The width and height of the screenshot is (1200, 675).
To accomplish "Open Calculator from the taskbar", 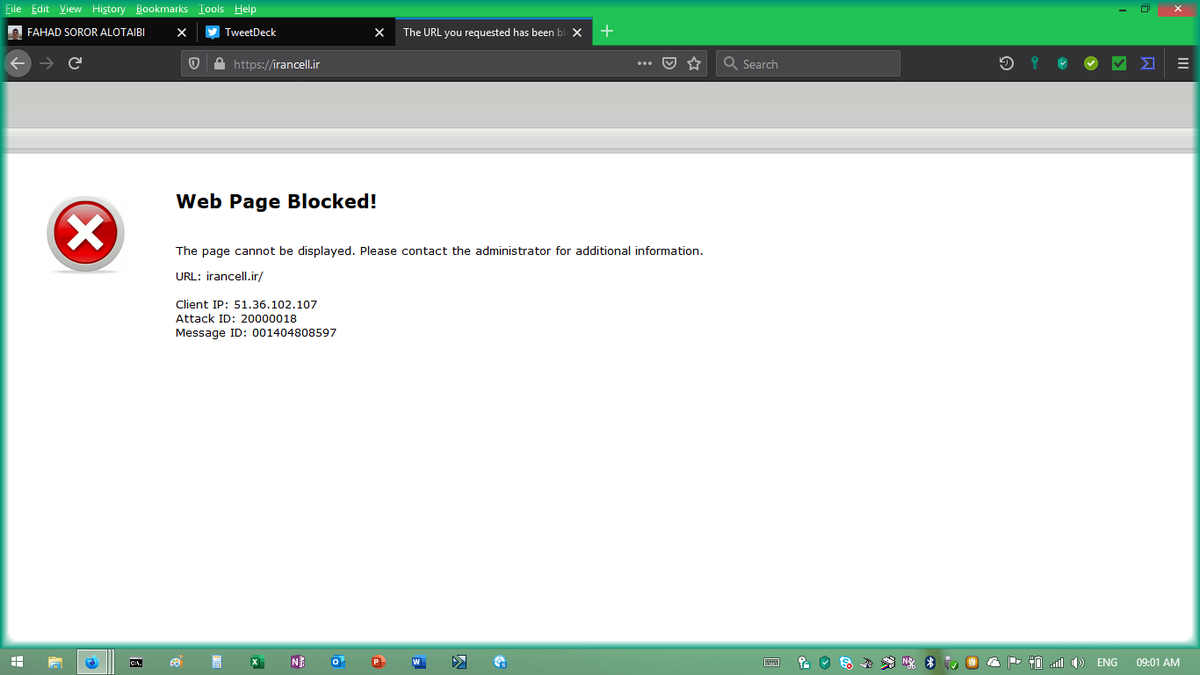I will (x=216, y=662).
